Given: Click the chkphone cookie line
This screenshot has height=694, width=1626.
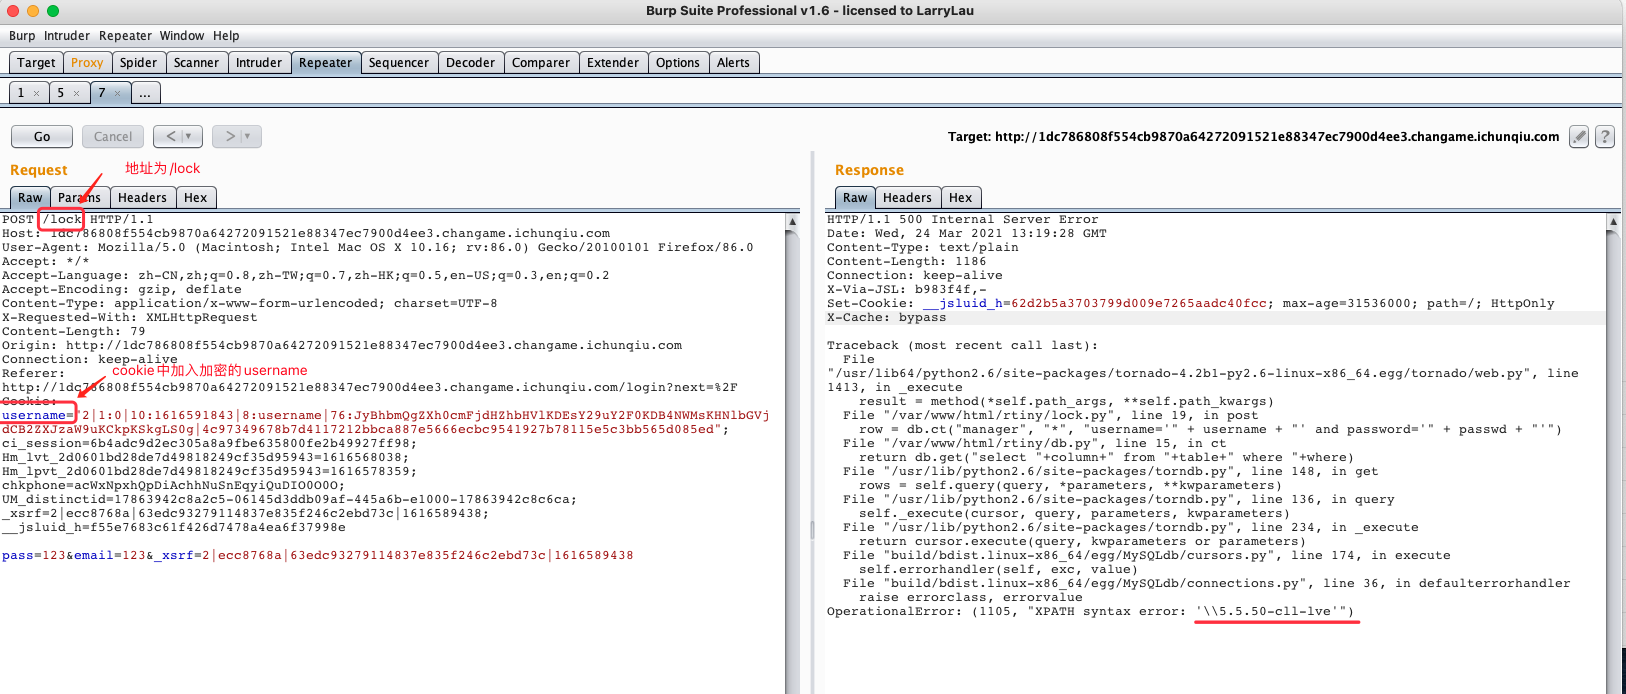Looking at the screenshot, I should [x=173, y=486].
